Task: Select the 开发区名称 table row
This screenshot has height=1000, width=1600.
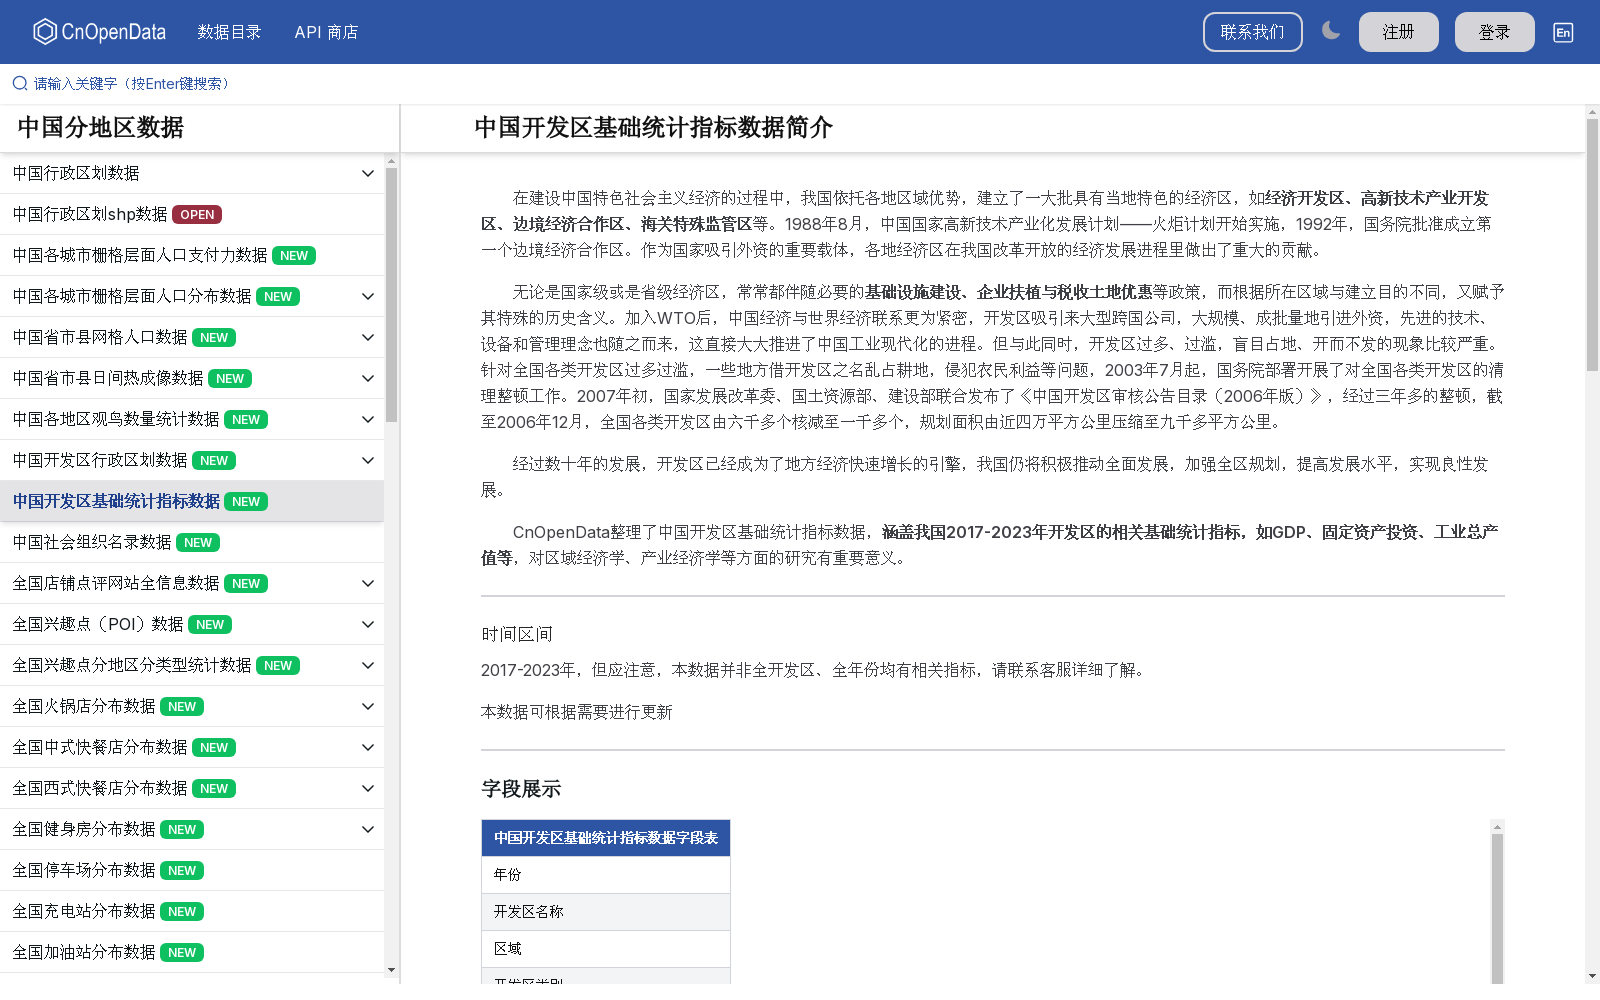Action: click(606, 912)
